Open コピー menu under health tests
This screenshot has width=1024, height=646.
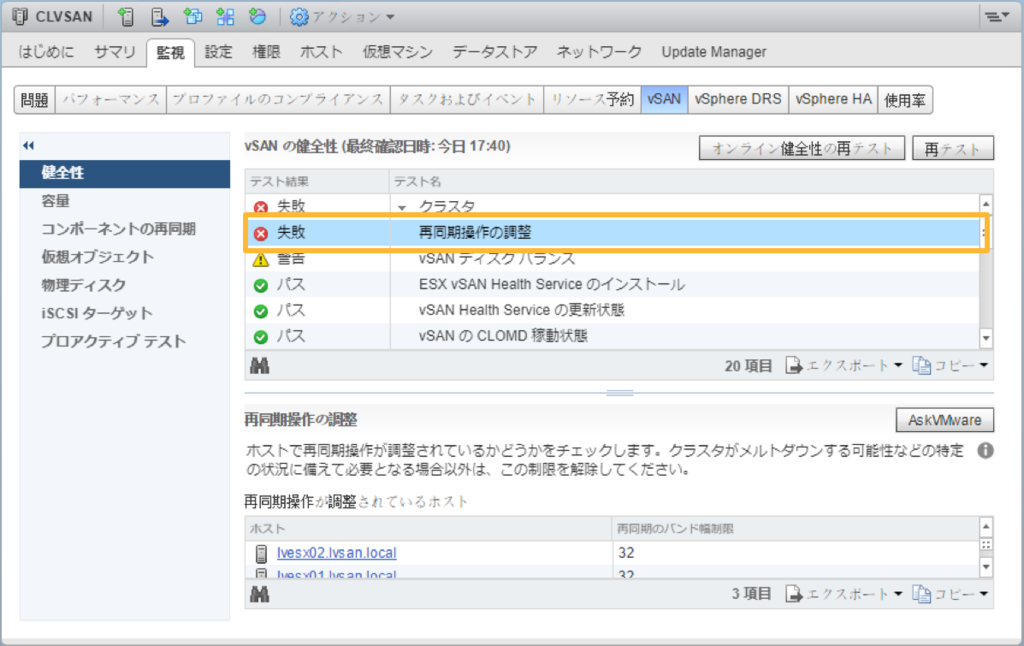(x=950, y=366)
